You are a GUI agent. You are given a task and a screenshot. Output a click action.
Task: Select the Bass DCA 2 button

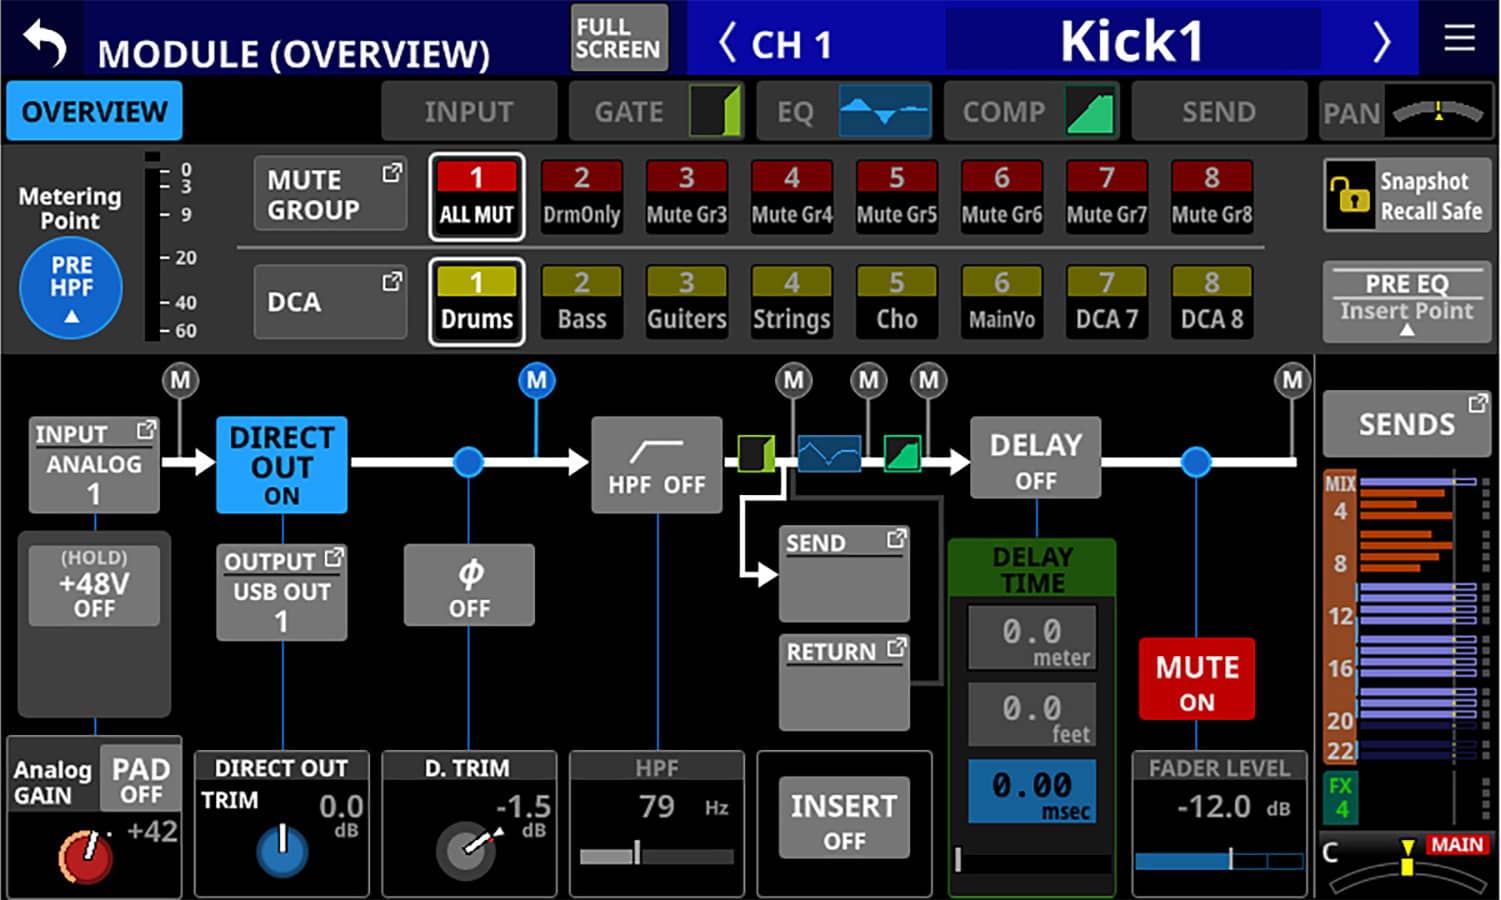(x=582, y=301)
